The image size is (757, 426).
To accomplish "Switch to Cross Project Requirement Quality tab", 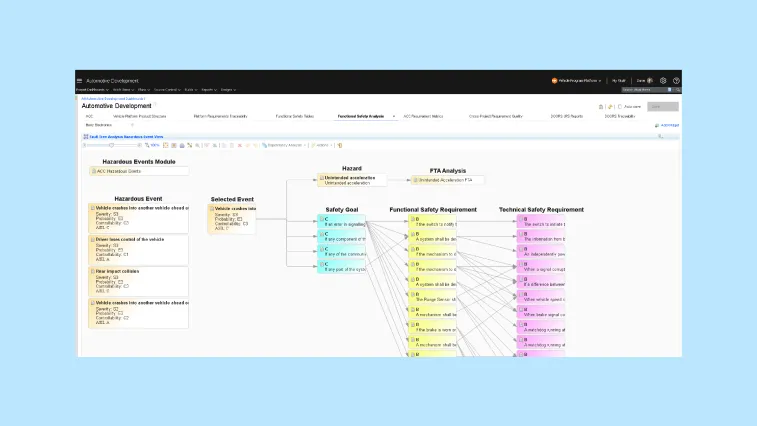I will (496, 116).
